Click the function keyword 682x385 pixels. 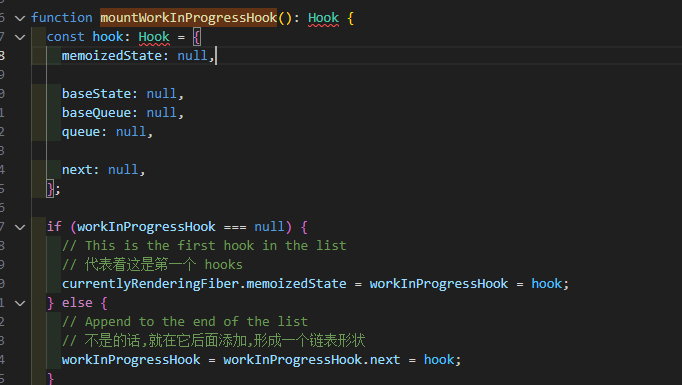[61, 18]
